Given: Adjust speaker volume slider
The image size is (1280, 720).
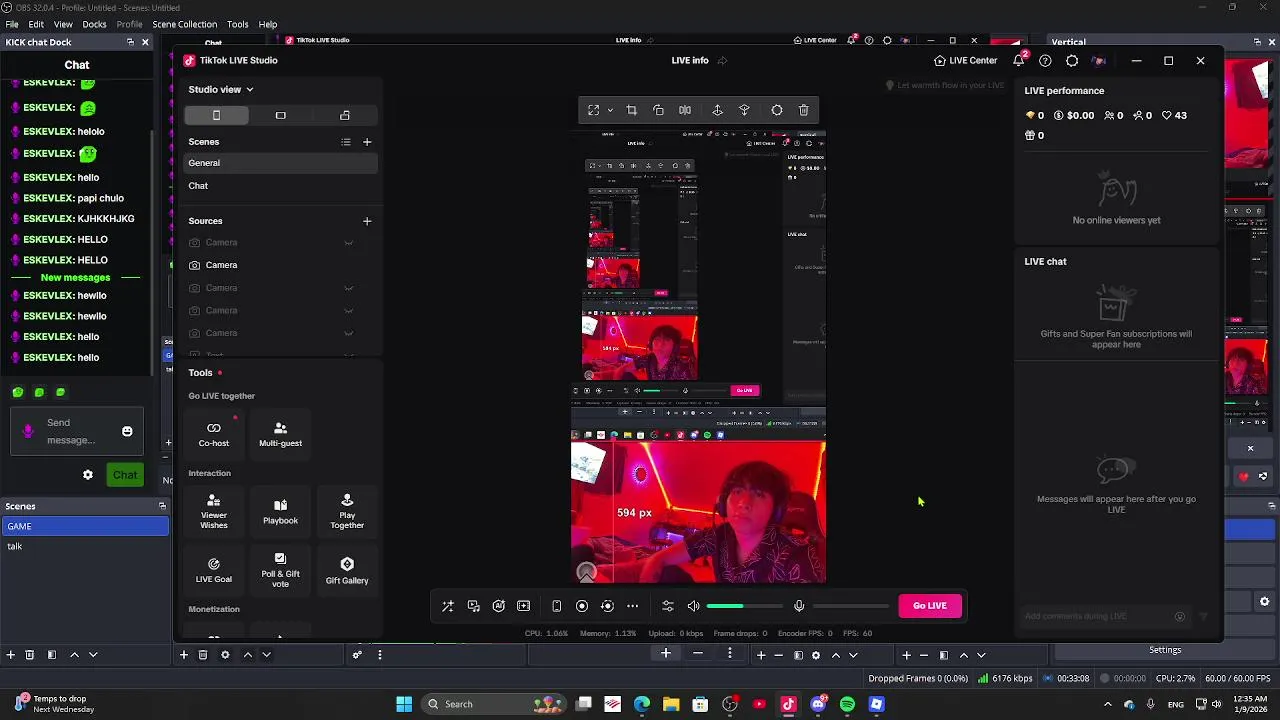Looking at the screenshot, I should 745,606.
